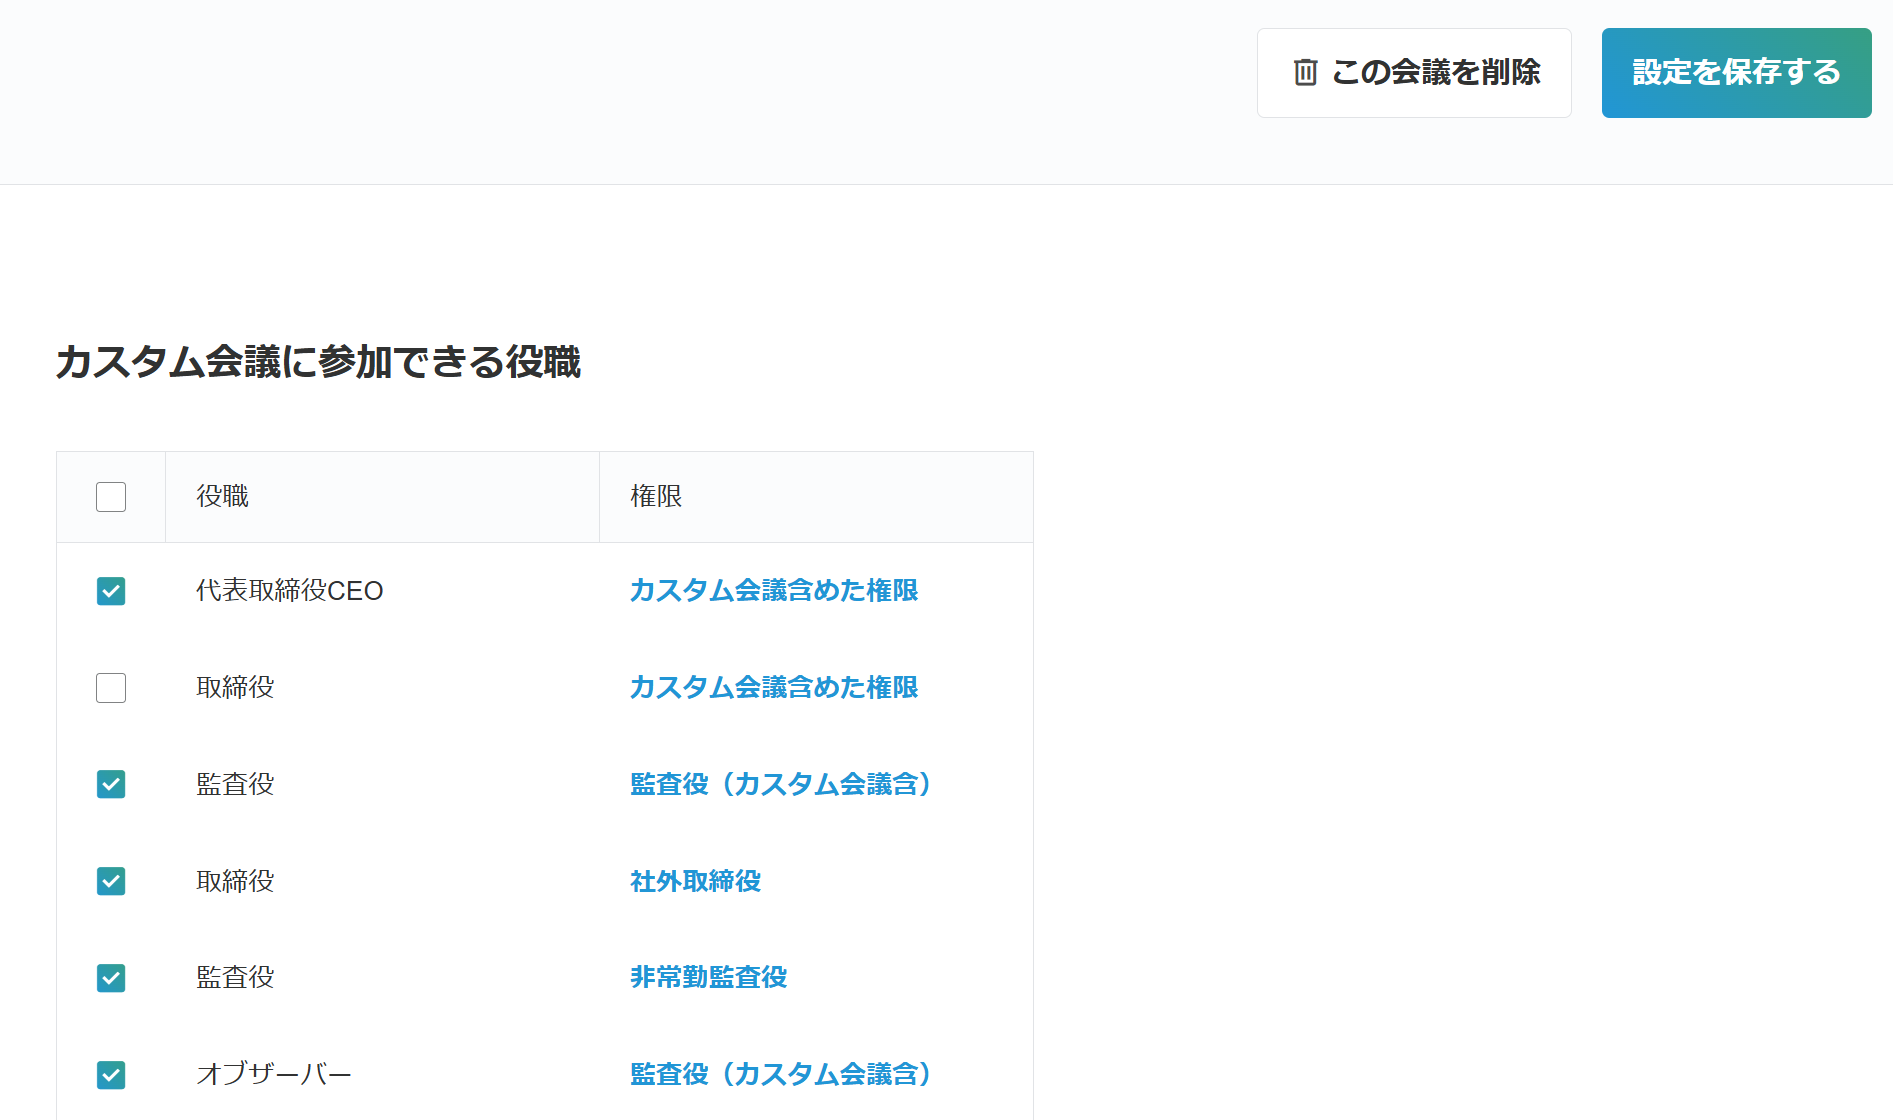
Task: Toggle the select-all checkbox in the table header
Action: [110, 496]
